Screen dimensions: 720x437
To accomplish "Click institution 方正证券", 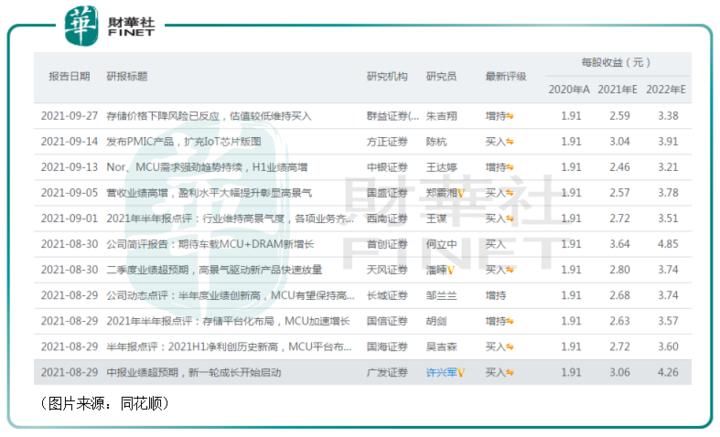I will coord(387,141).
